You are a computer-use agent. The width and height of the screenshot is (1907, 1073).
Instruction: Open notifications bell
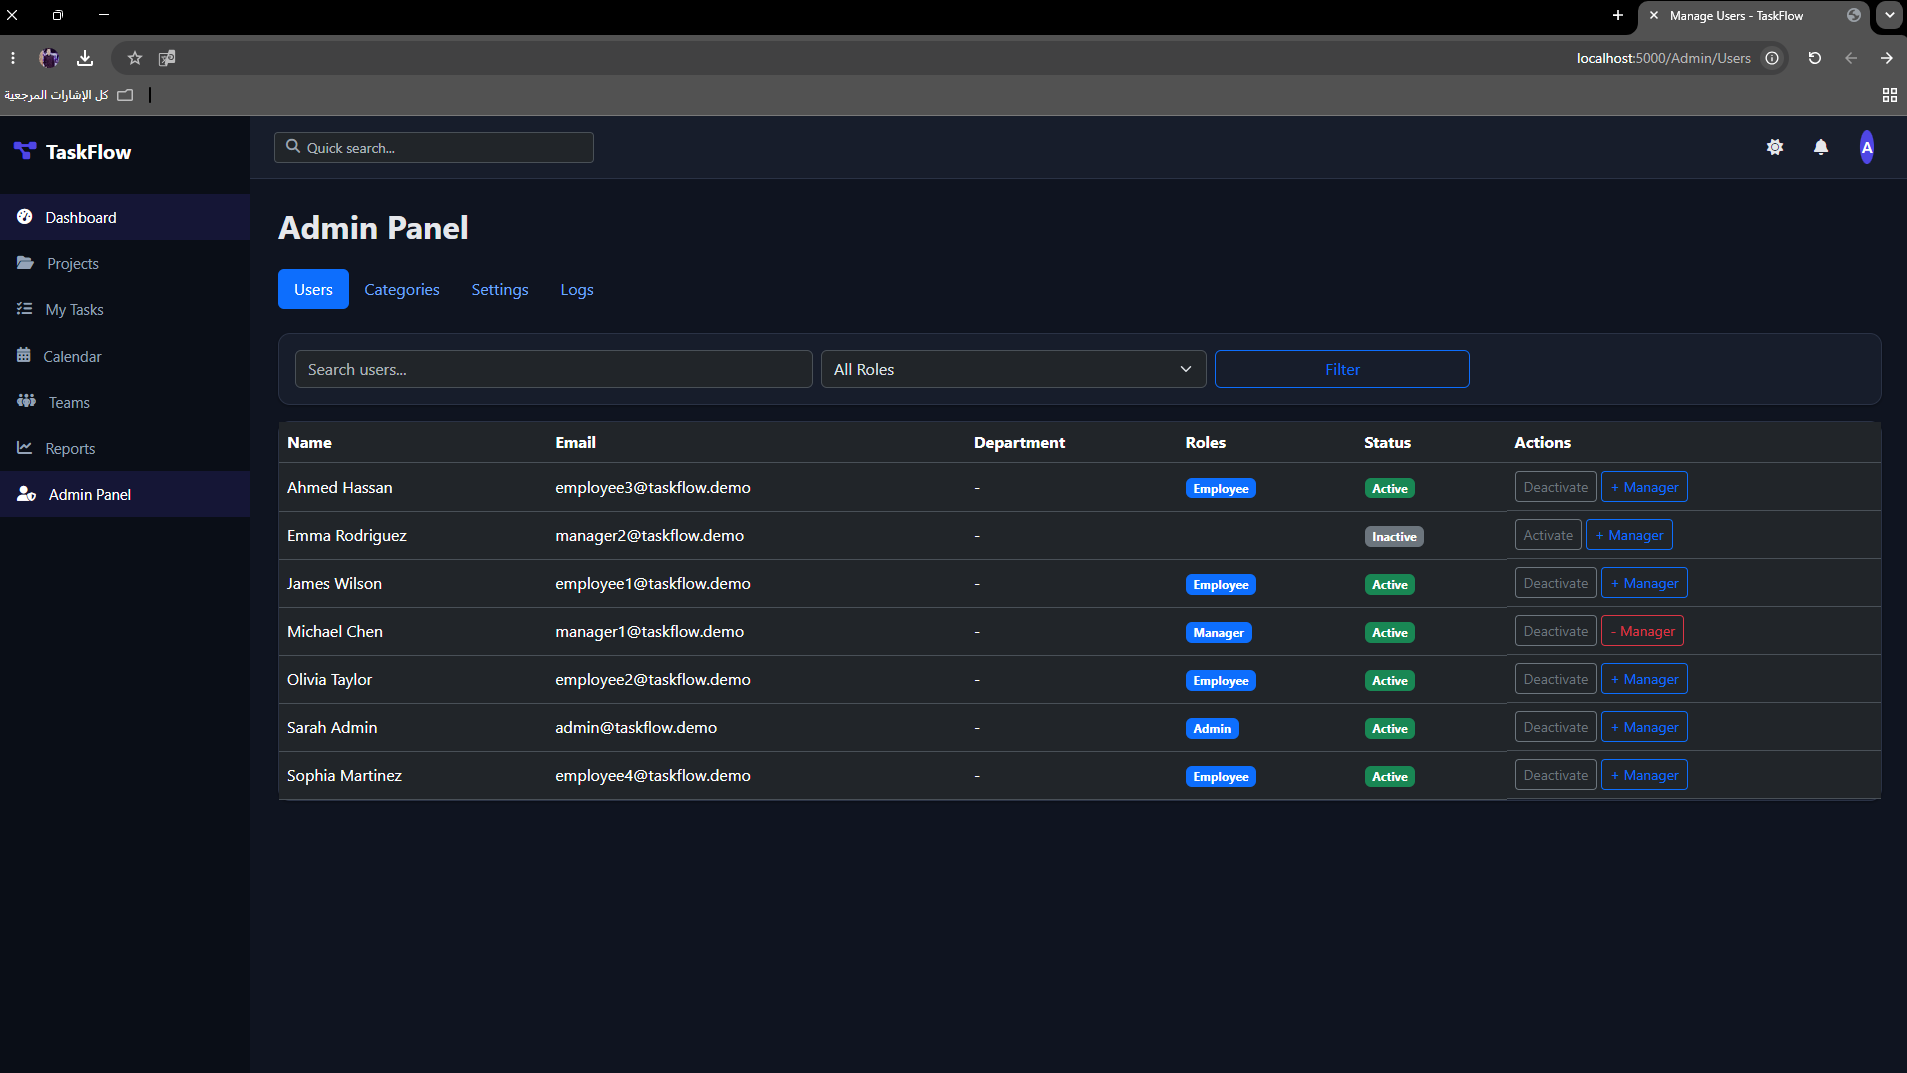click(1821, 147)
